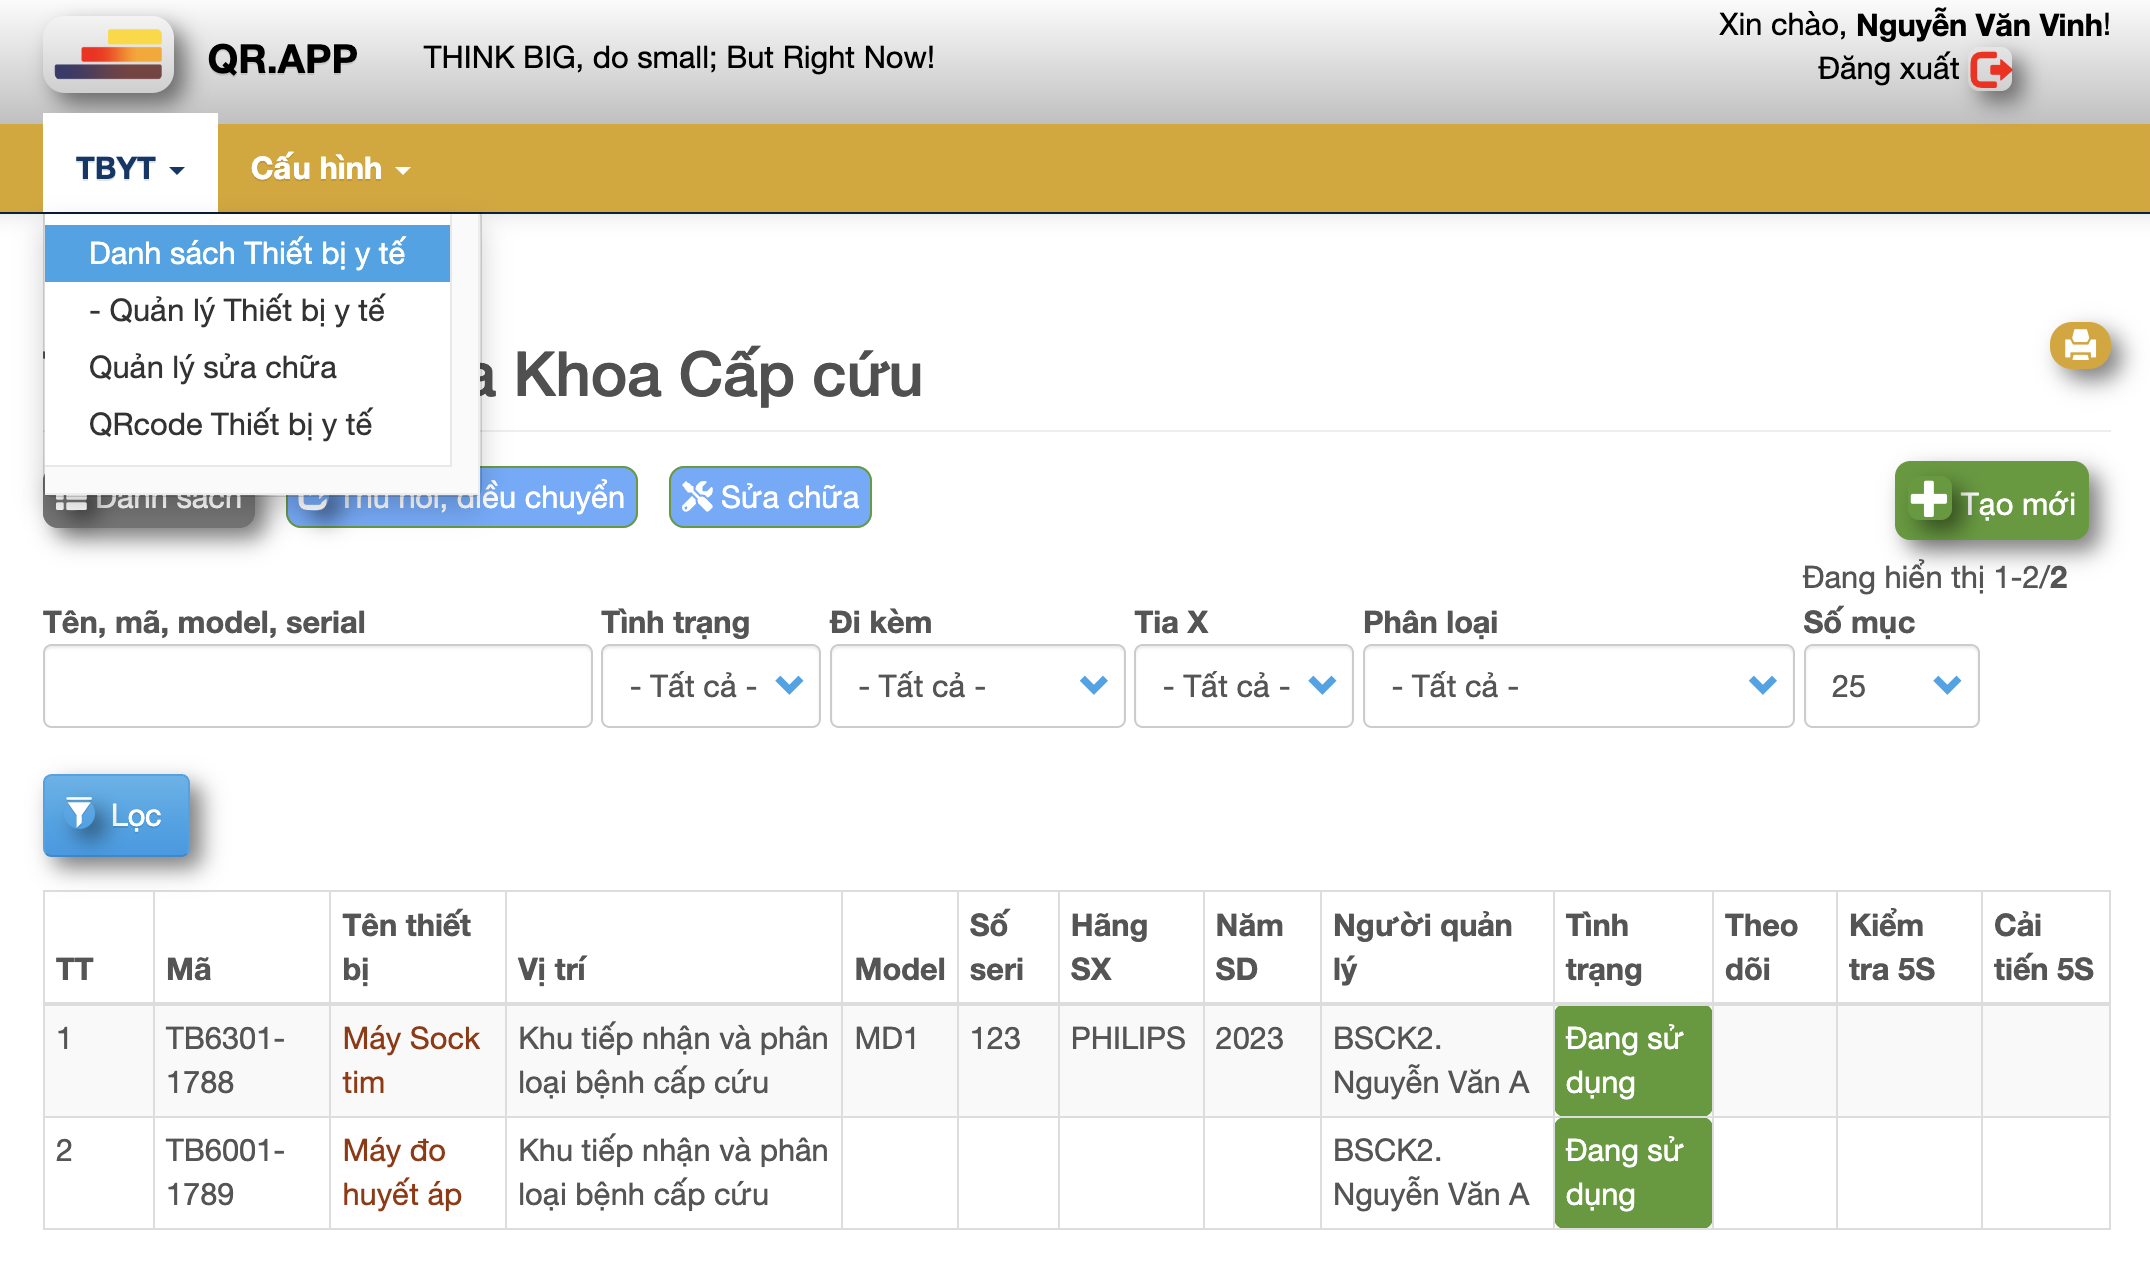The height and width of the screenshot is (1272, 2150).
Task: Click the orange print icon button
Action: click(2080, 345)
